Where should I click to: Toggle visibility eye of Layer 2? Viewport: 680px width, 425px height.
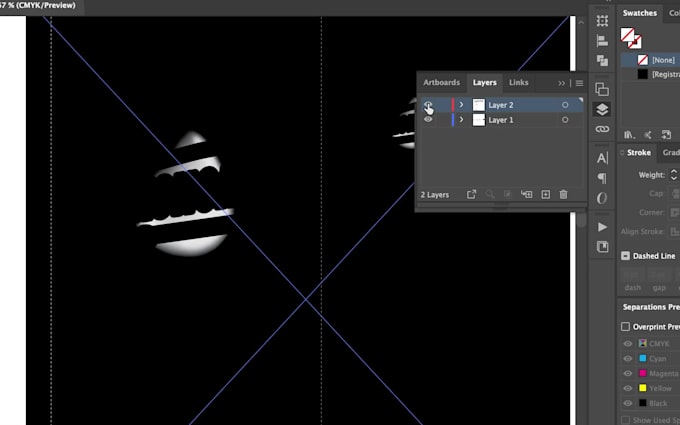pos(428,105)
